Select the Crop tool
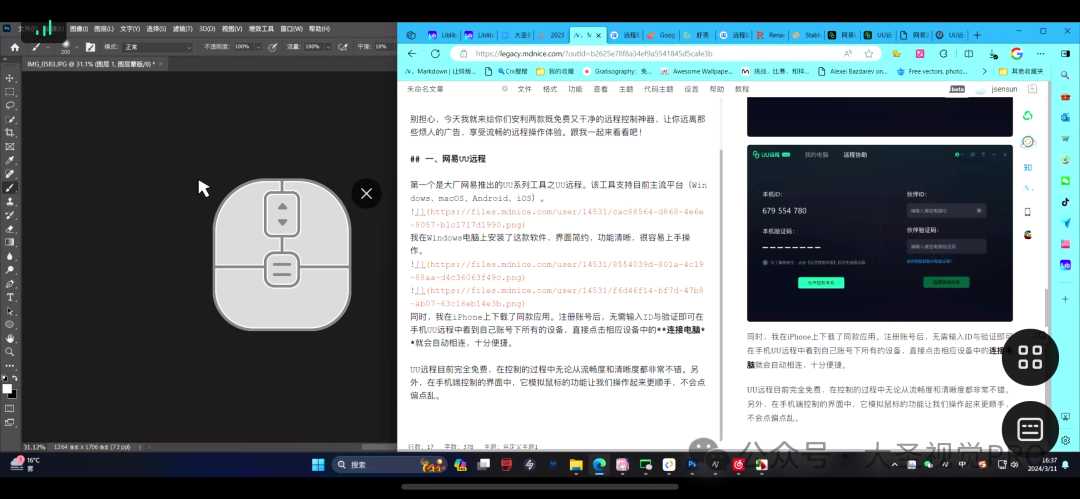Screen dimensions: 1080x499 (x=10, y=132)
